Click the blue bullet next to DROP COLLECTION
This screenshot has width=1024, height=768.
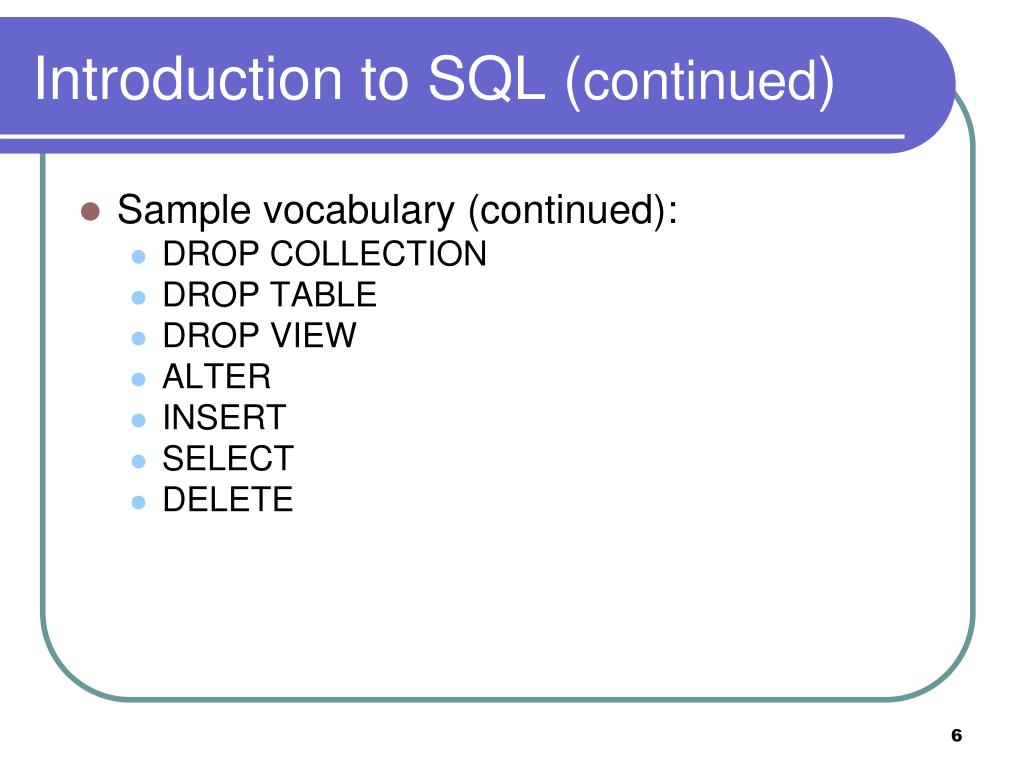pos(138,256)
